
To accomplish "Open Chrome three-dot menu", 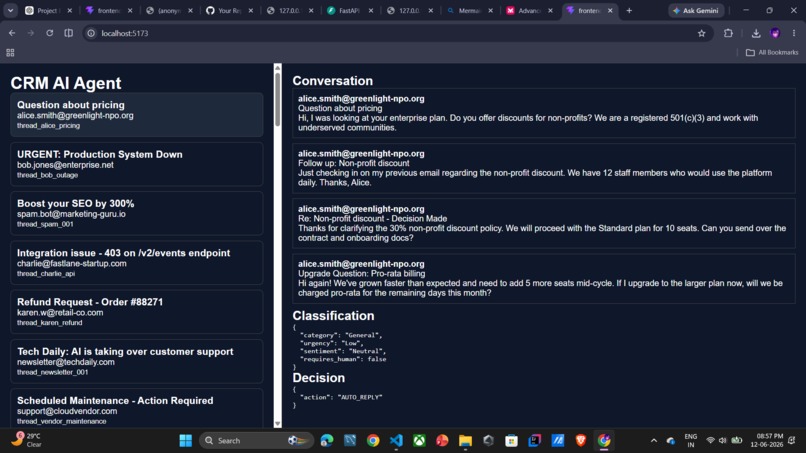I will coord(794,33).
